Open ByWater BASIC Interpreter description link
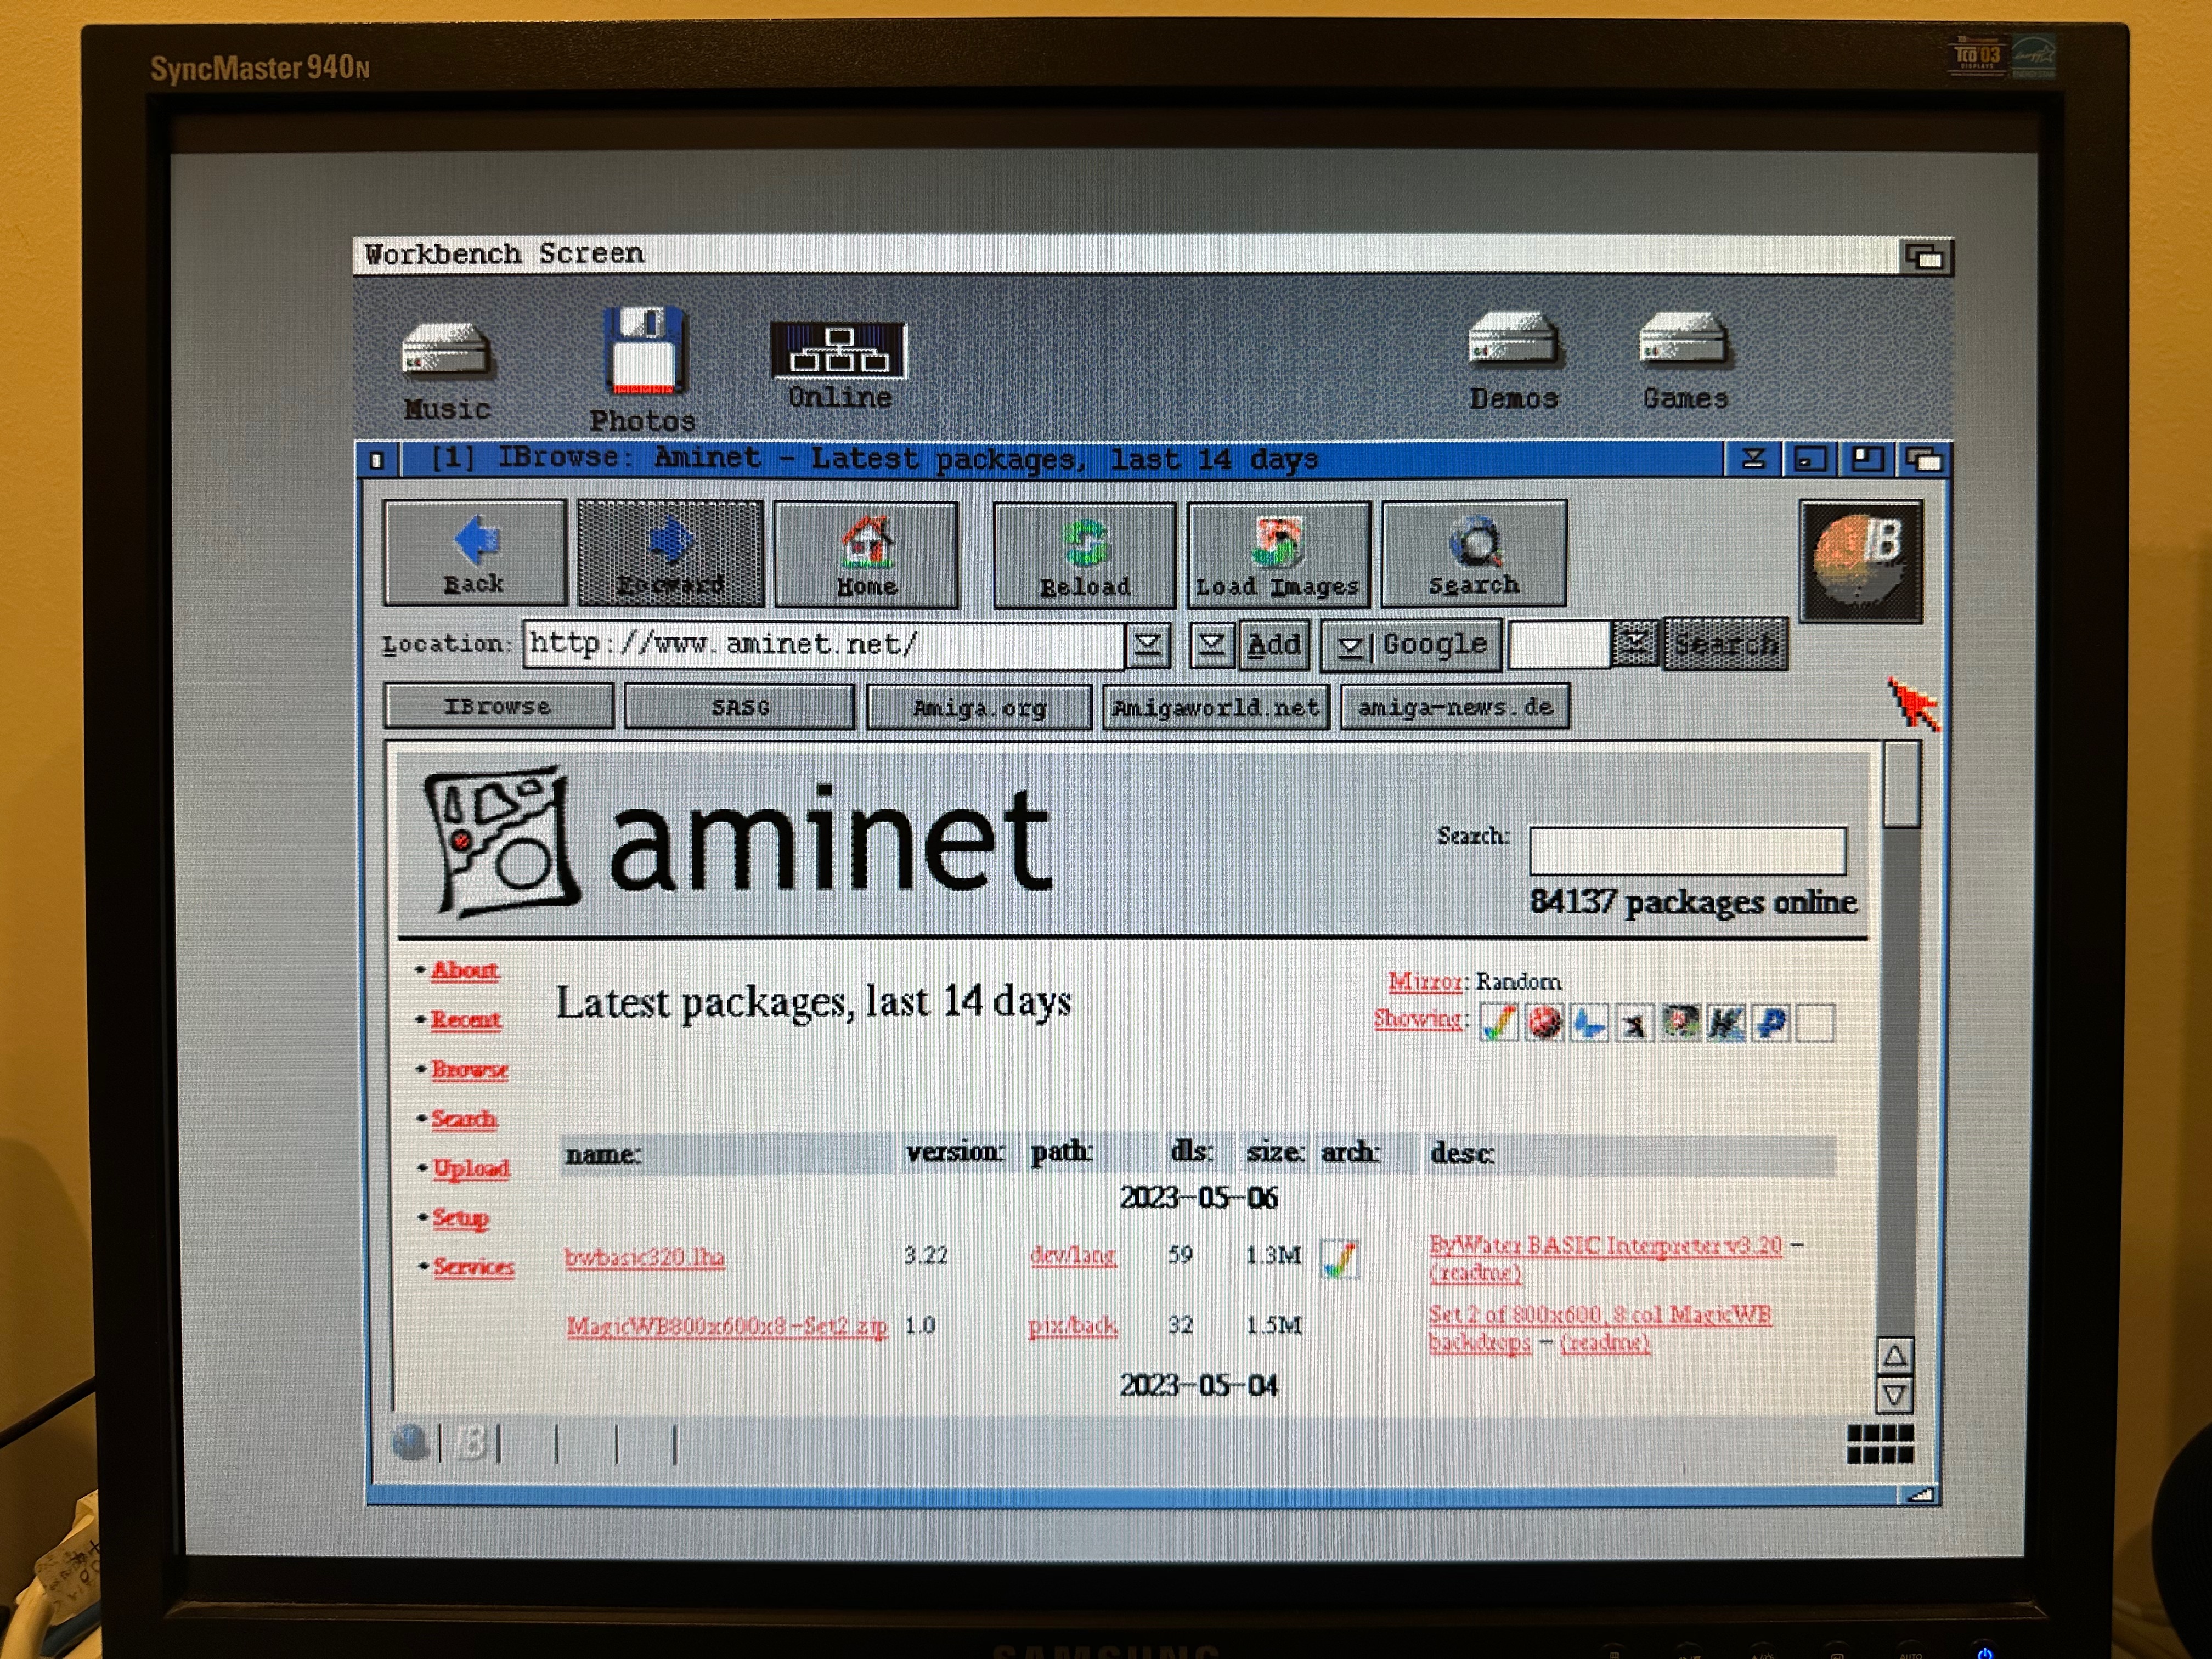The height and width of the screenshot is (1659, 2212). point(1605,1245)
